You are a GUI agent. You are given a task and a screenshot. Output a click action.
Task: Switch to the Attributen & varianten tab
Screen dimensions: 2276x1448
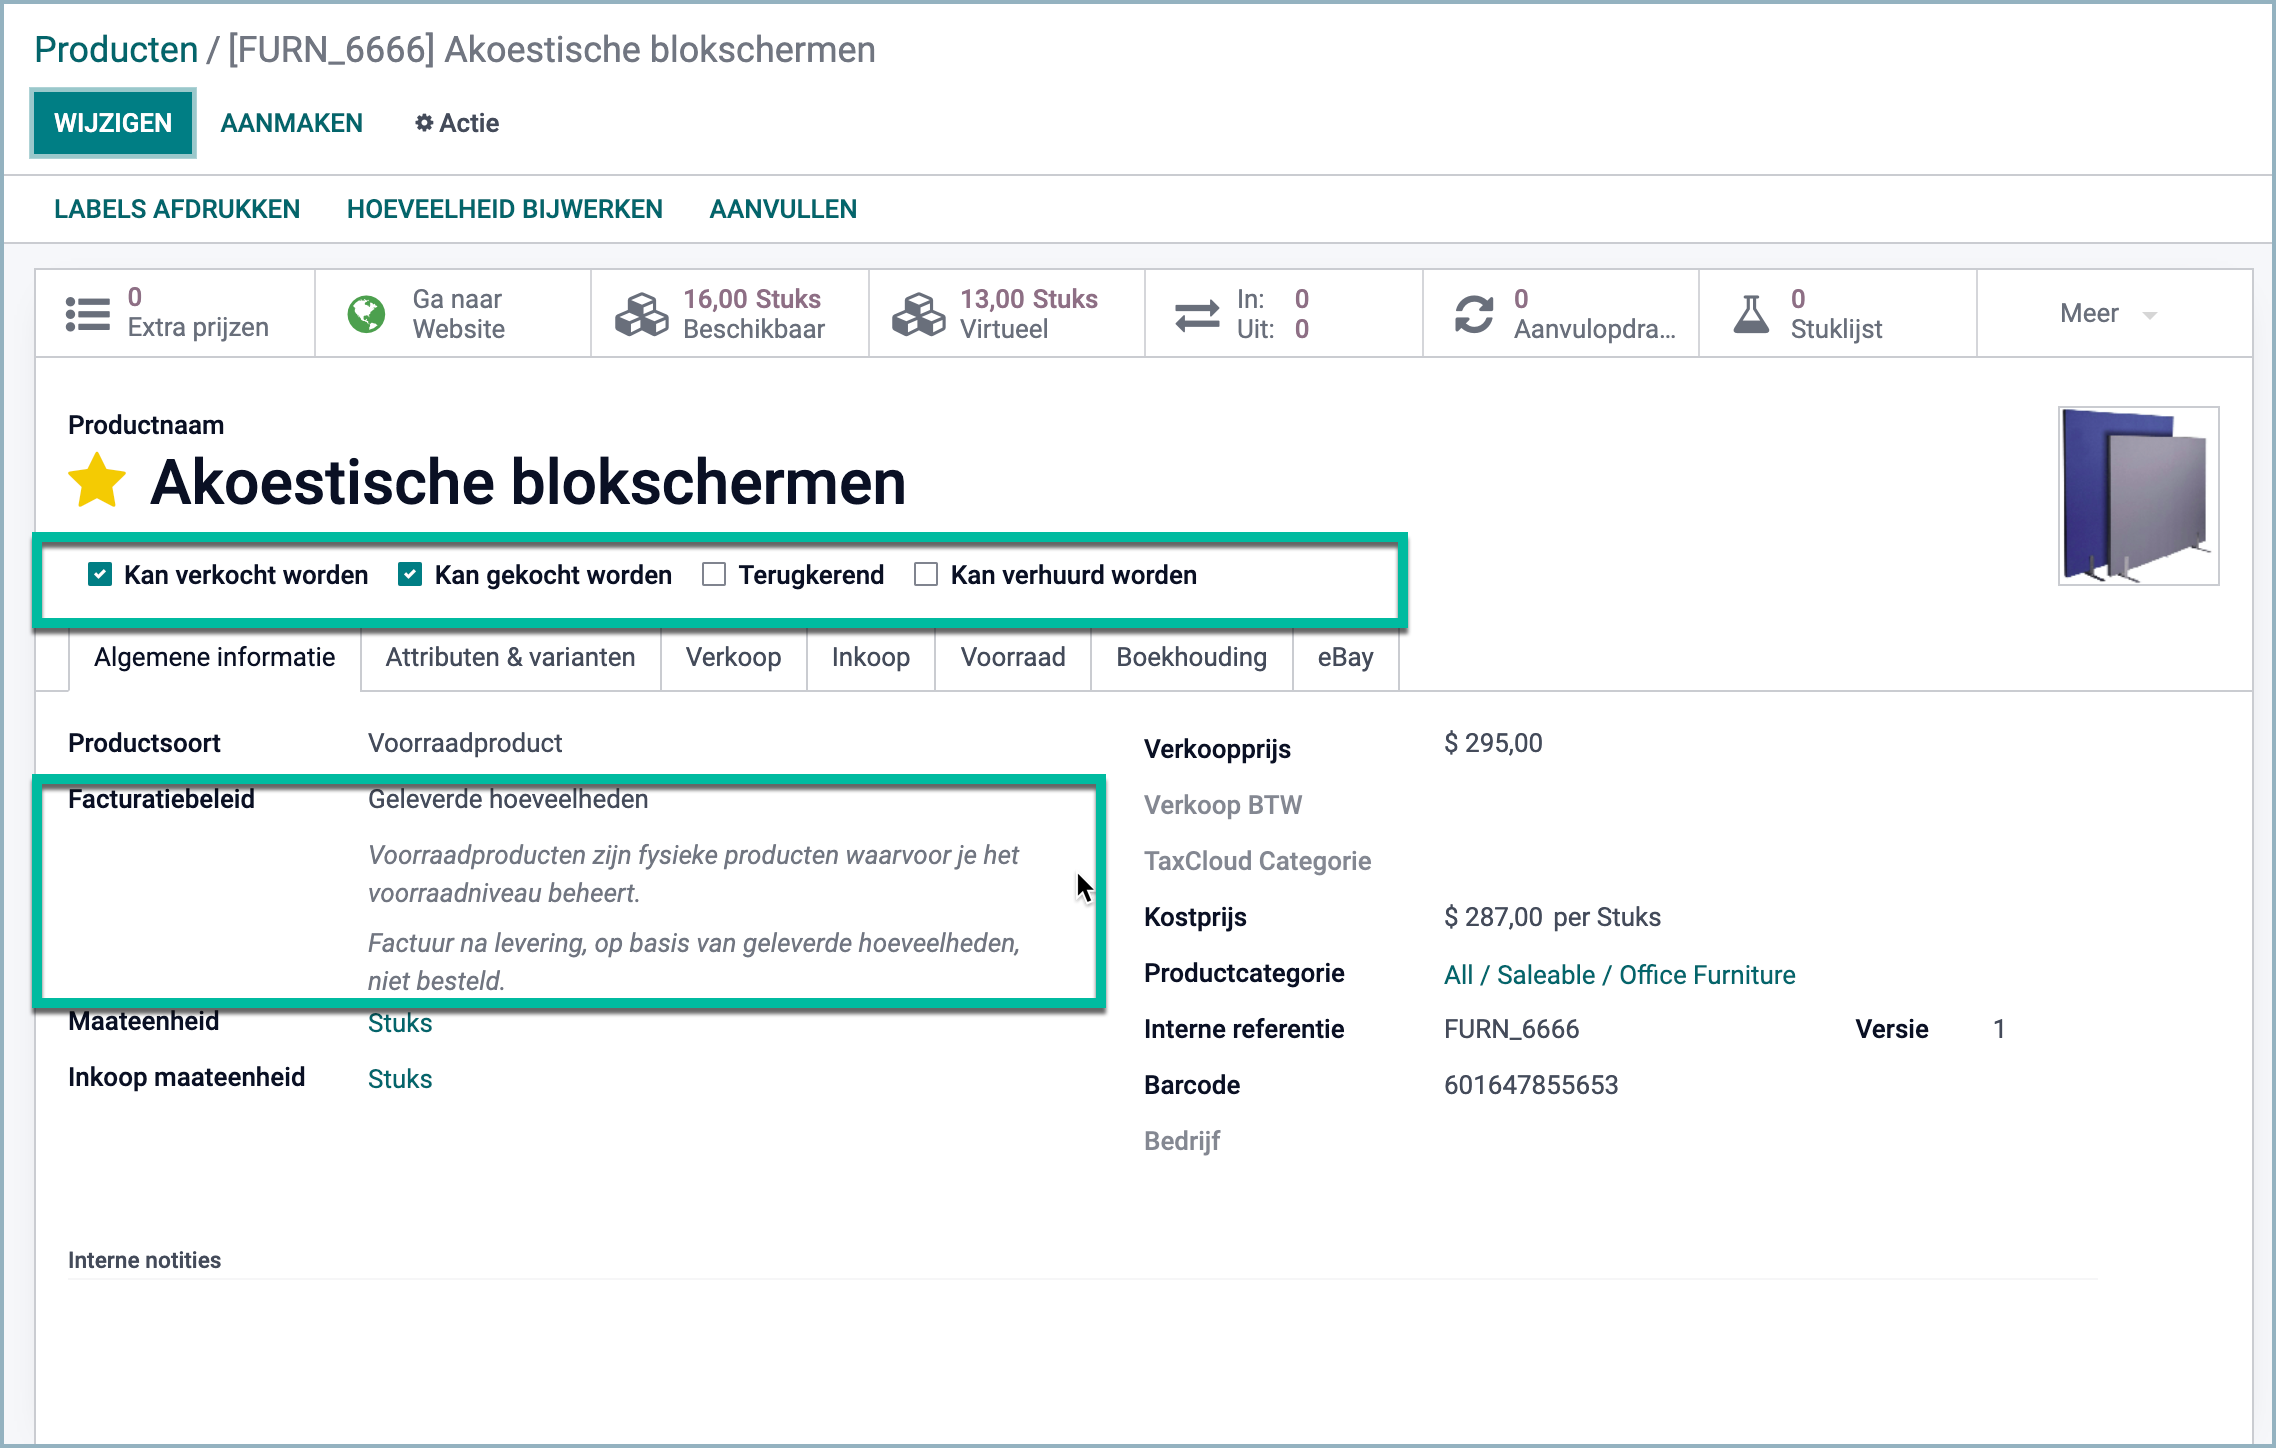point(509,658)
